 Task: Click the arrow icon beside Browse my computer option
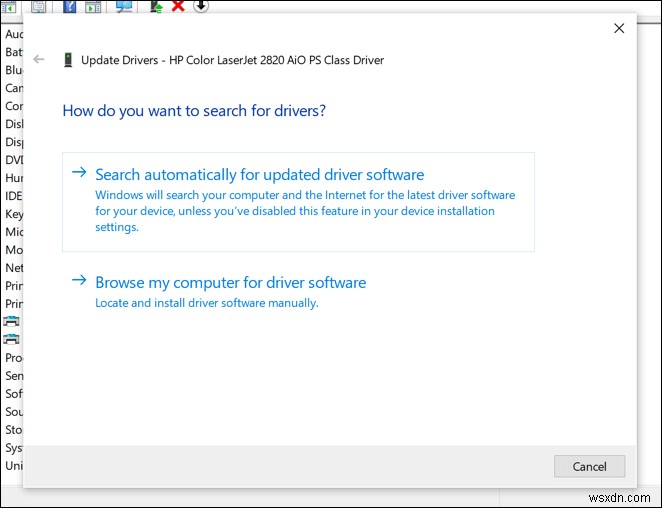(x=79, y=280)
